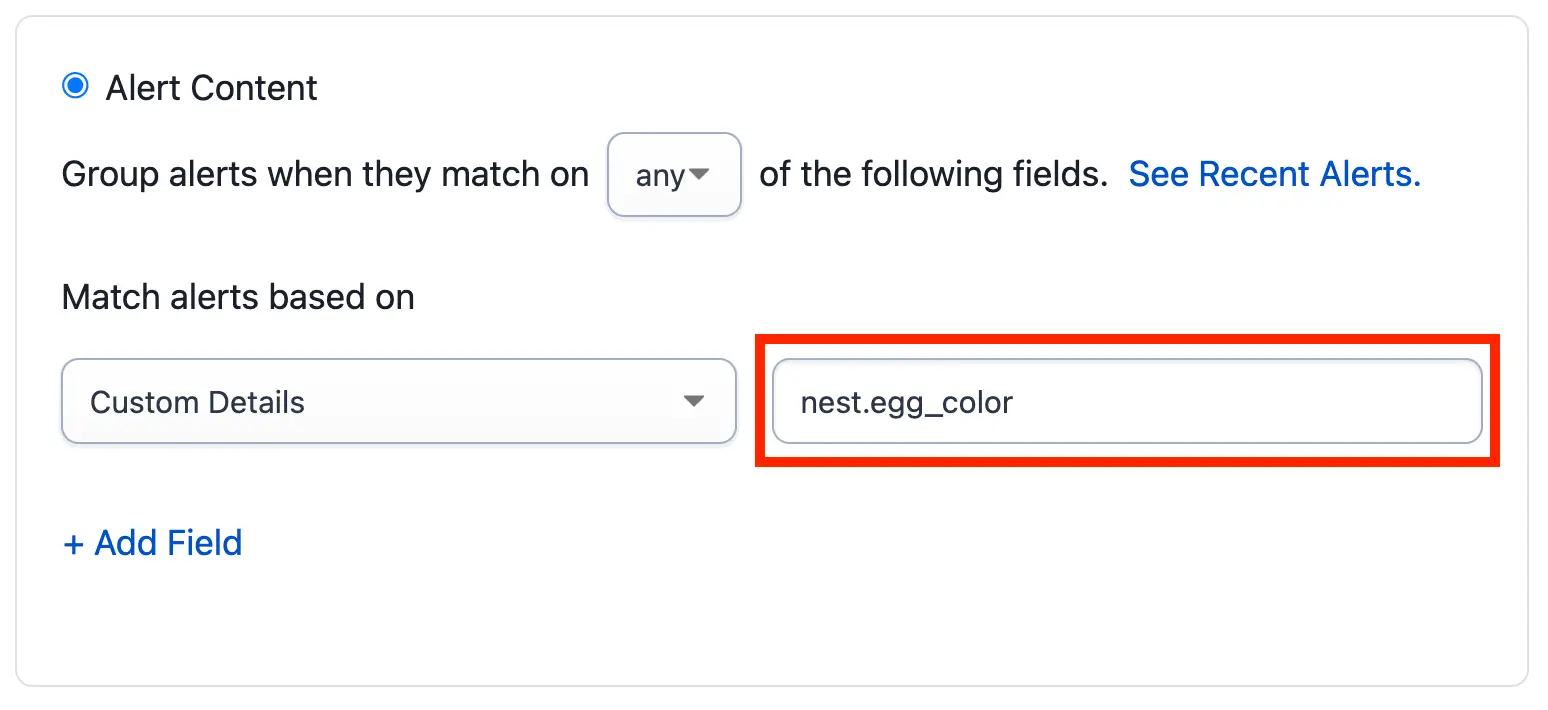Click the word 'any' in the dropdown
Image resolution: width=1548 pixels, height=710 pixels.
pos(660,176)
